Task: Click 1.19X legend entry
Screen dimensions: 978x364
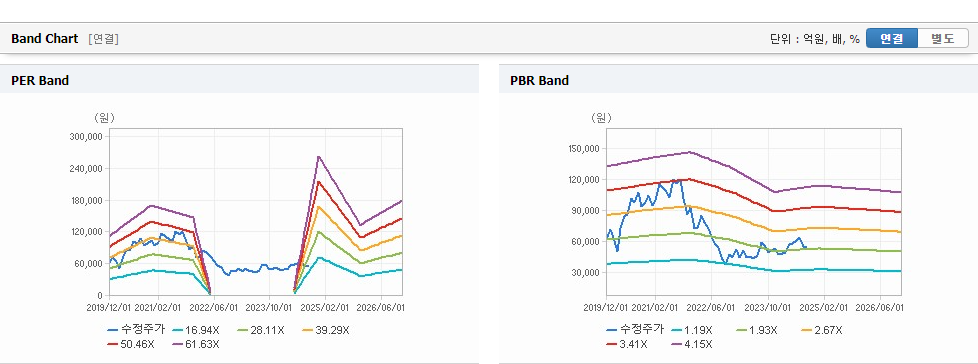Action: pos(692,330)
